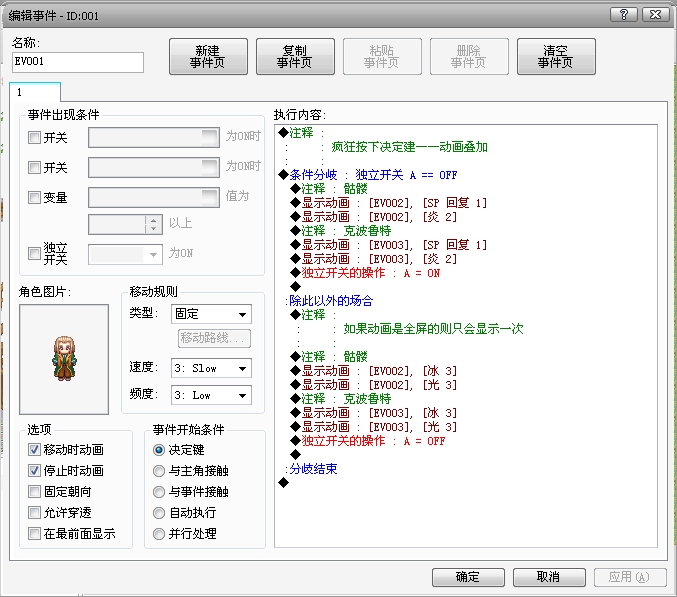Select the 决定键 trigger radio button
Screen dimensions: 677x597
point(159,450)
